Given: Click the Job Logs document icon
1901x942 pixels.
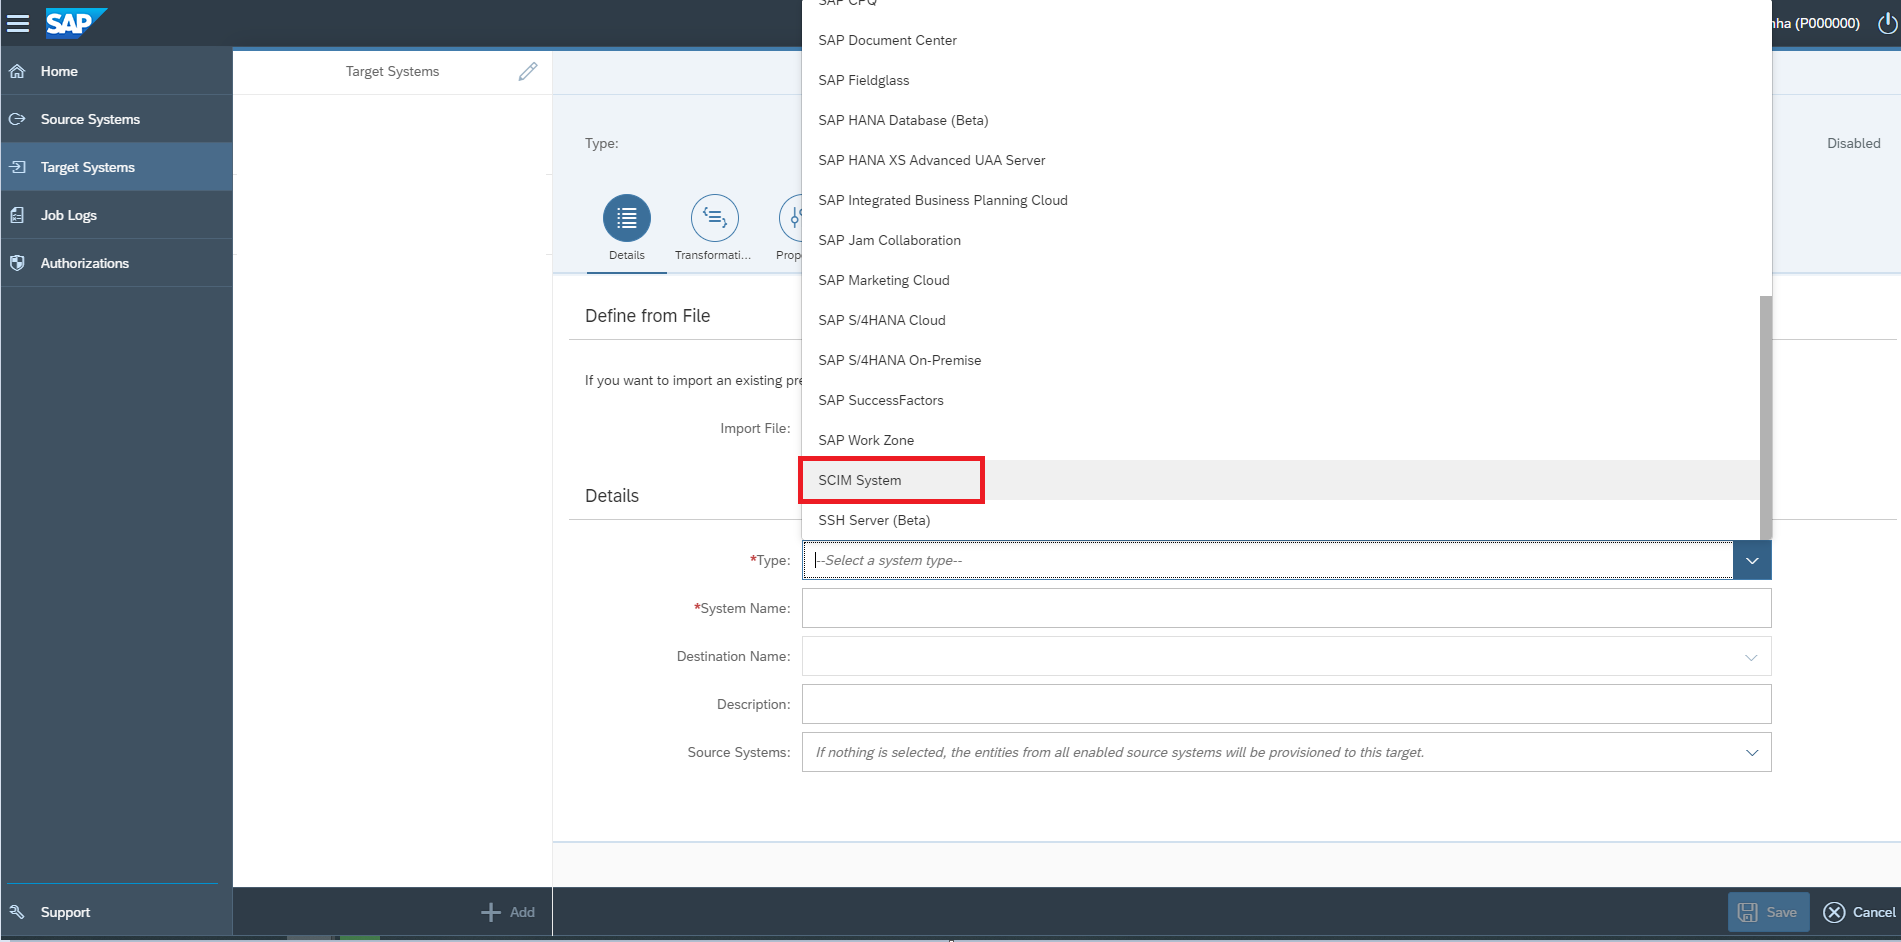Looking at the screenshot, I should 17,215.
